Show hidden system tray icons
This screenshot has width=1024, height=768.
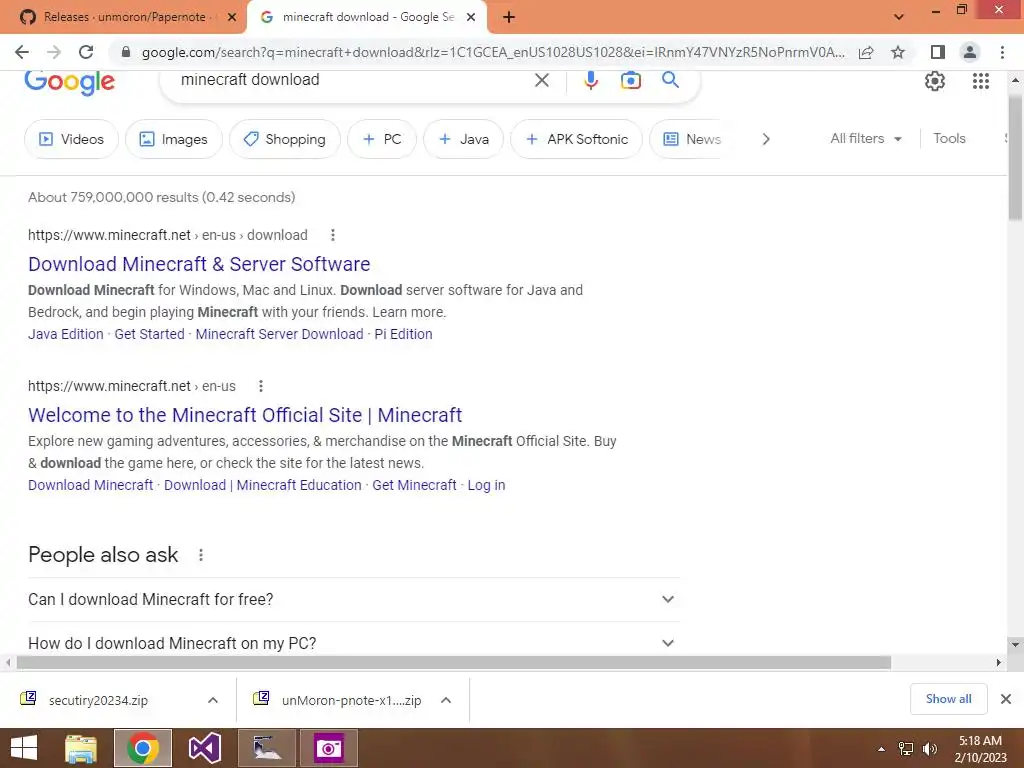click(881, 749)
